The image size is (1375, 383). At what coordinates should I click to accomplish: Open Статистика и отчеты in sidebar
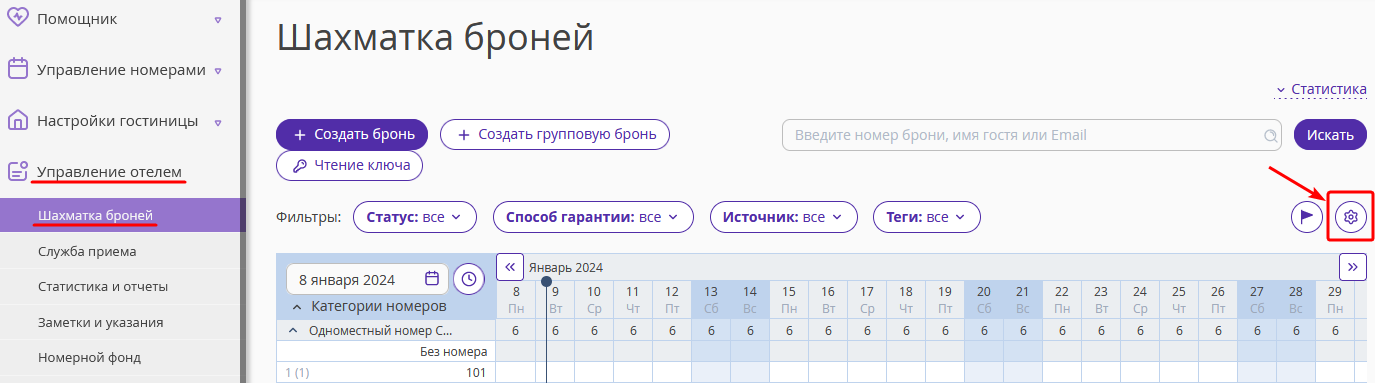pyautogui.click(x=103, y=286)
